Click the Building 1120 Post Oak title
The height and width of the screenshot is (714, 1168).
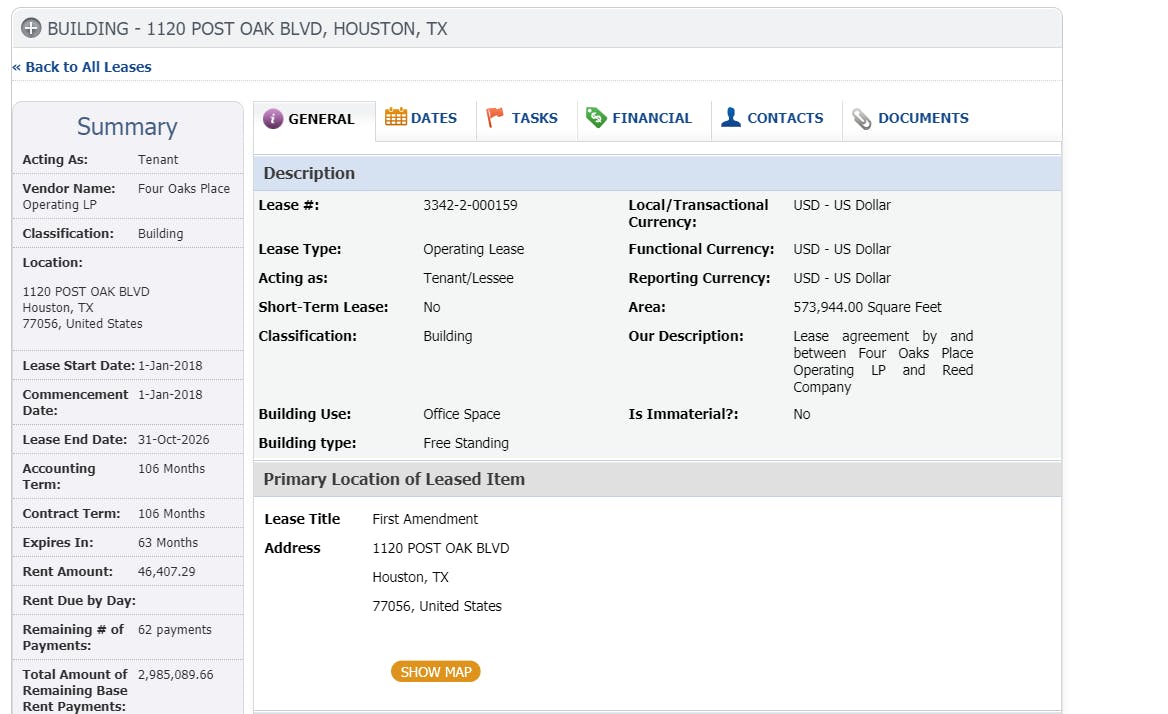[x=247, y=29]
